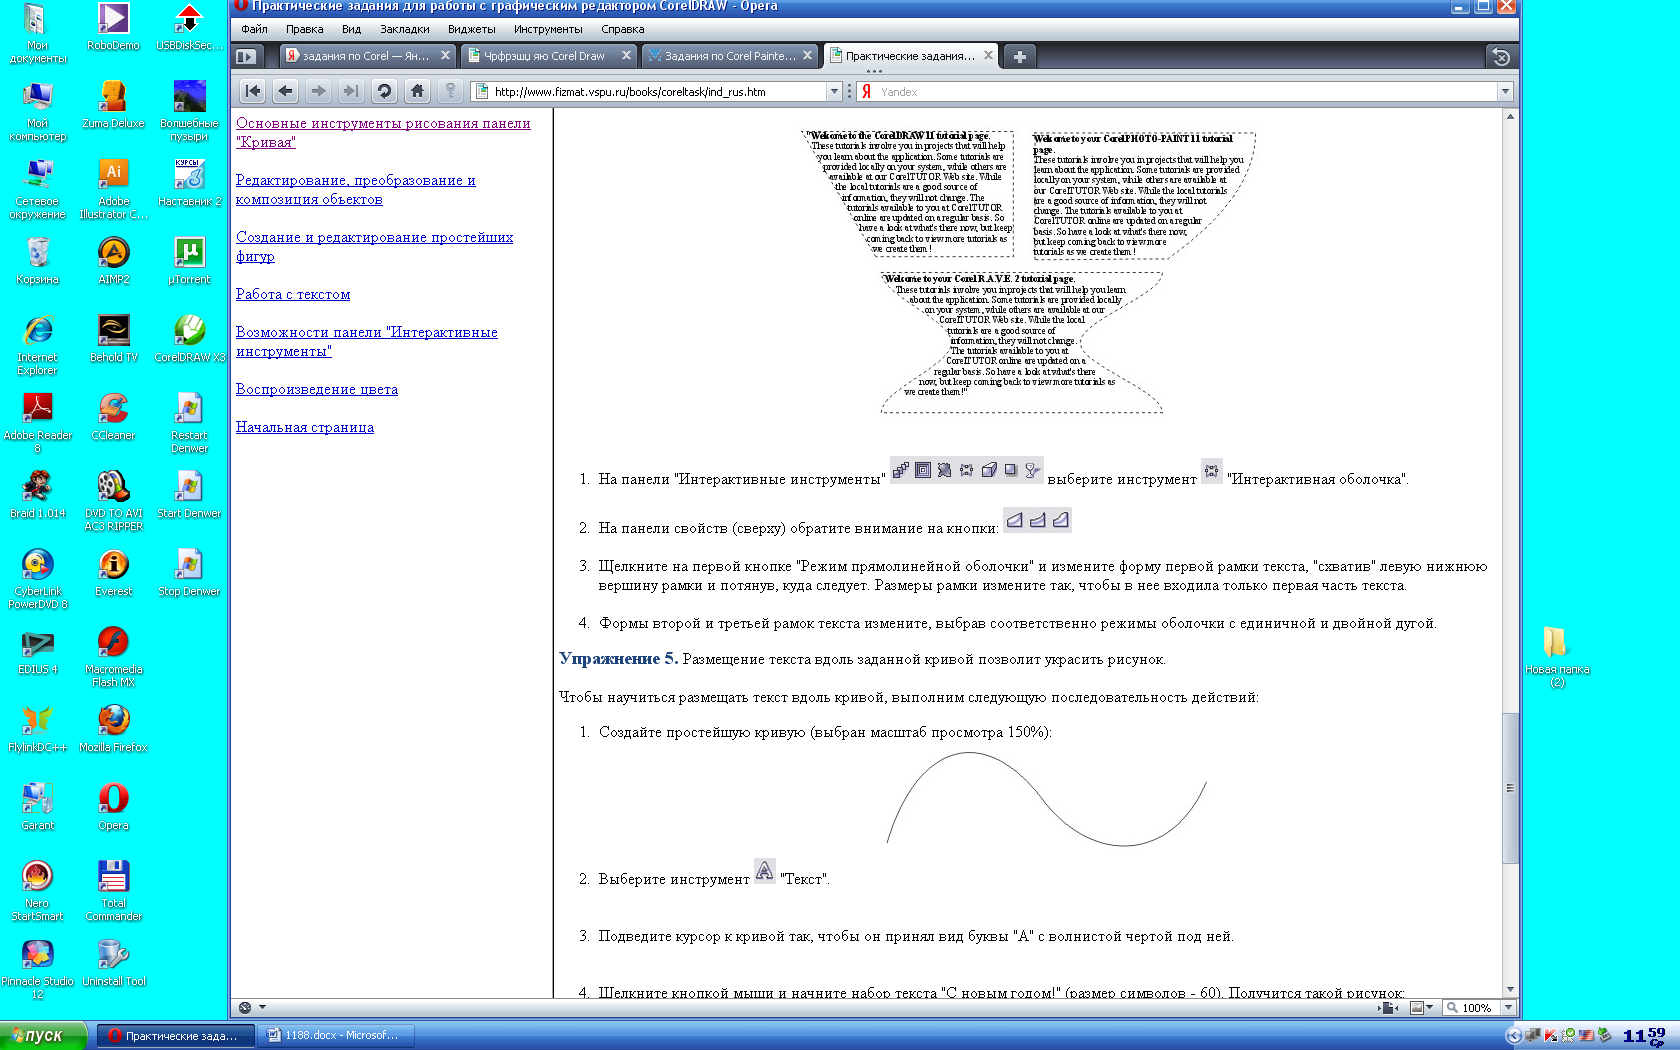Open the Инструменты menu

click(x=548, y=29)
